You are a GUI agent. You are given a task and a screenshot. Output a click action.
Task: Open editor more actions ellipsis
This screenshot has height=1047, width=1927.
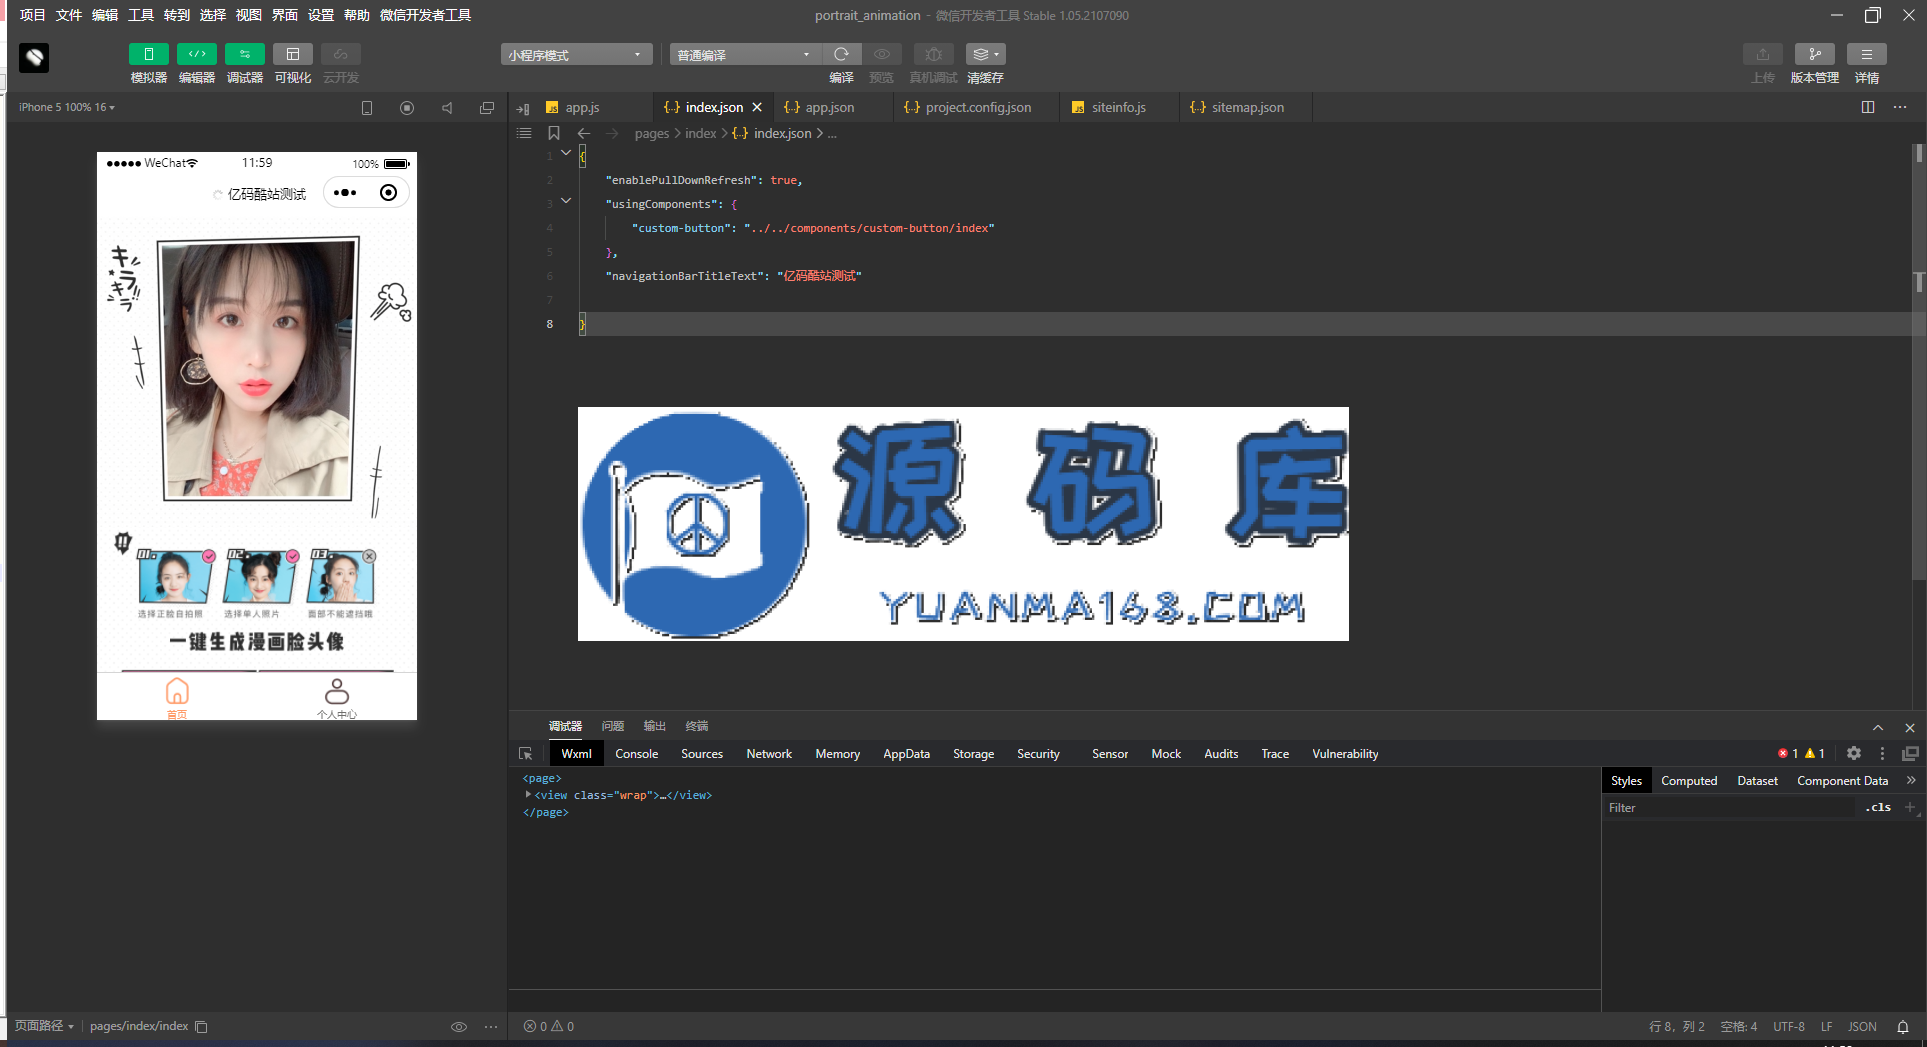click(x=1900, y=107)
